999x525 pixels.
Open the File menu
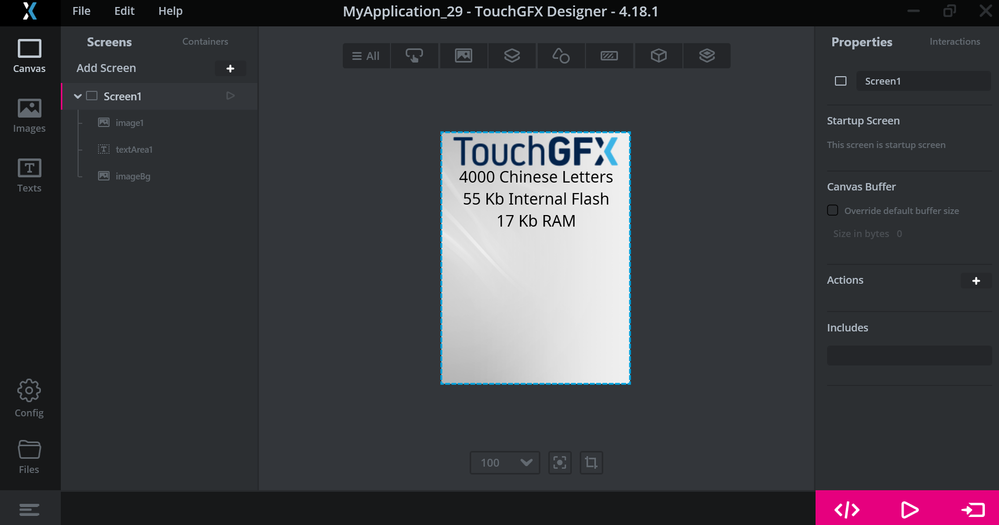pyautogui.click(x=82, y=11)
